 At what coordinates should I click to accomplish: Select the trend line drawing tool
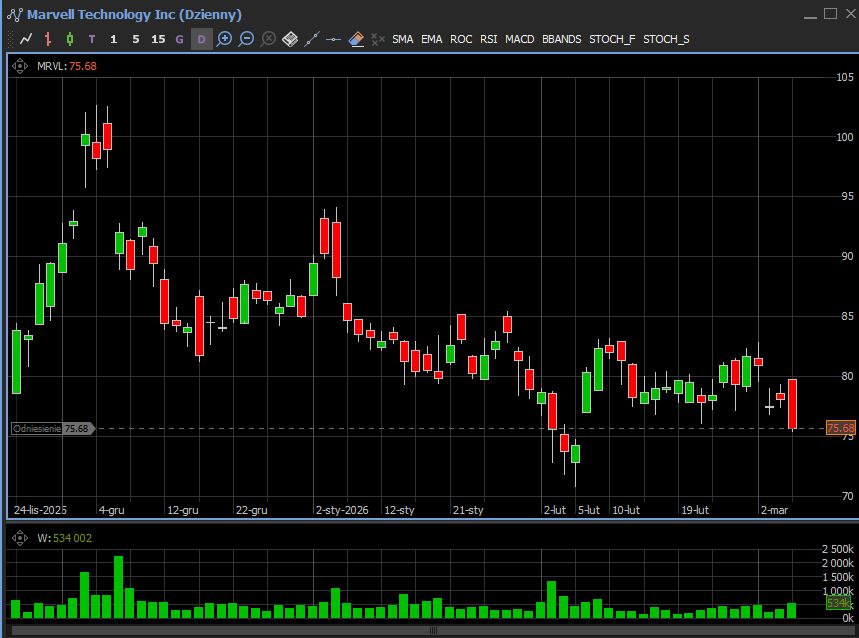[312, 39]
